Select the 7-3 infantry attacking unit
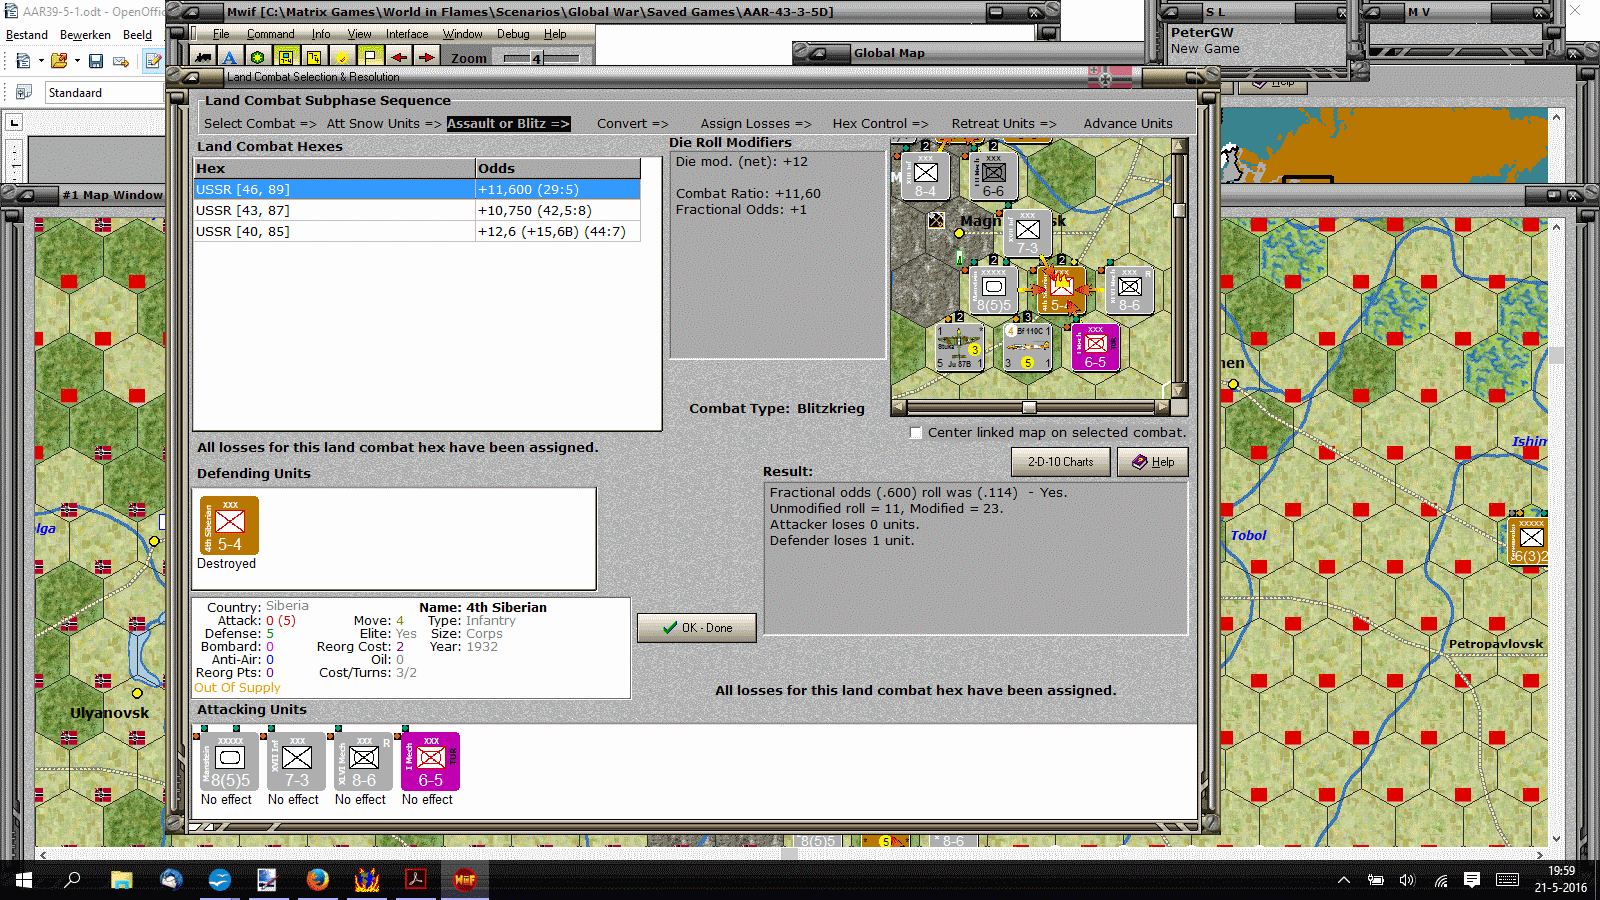 click(x=297, y=762)
